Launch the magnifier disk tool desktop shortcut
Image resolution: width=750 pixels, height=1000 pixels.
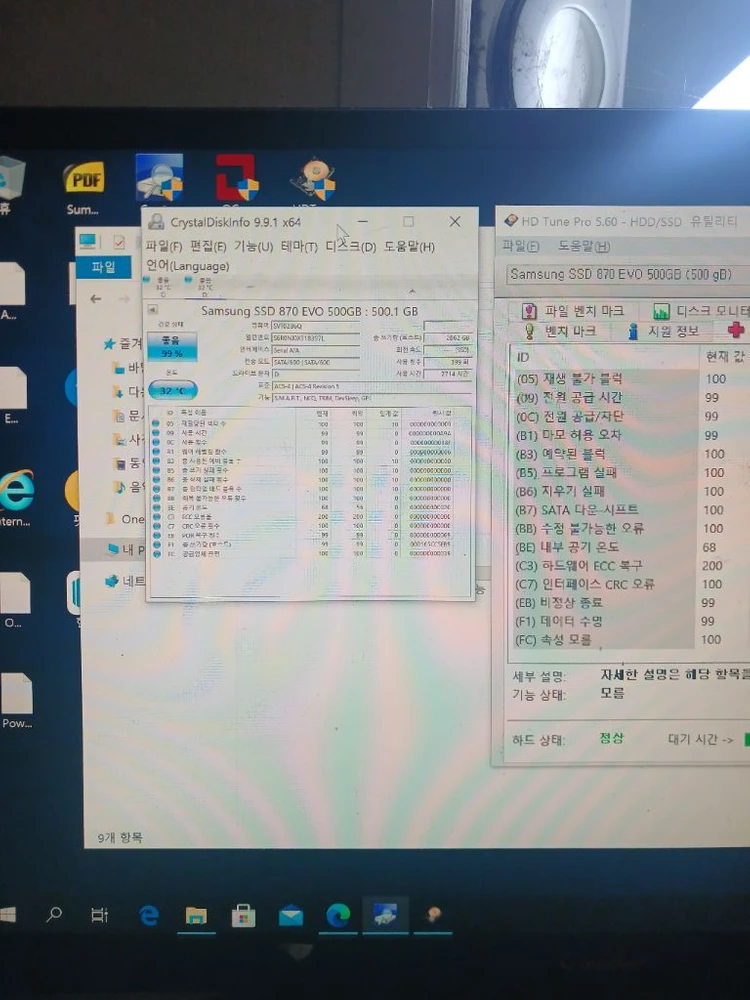(x=159, y=178)
